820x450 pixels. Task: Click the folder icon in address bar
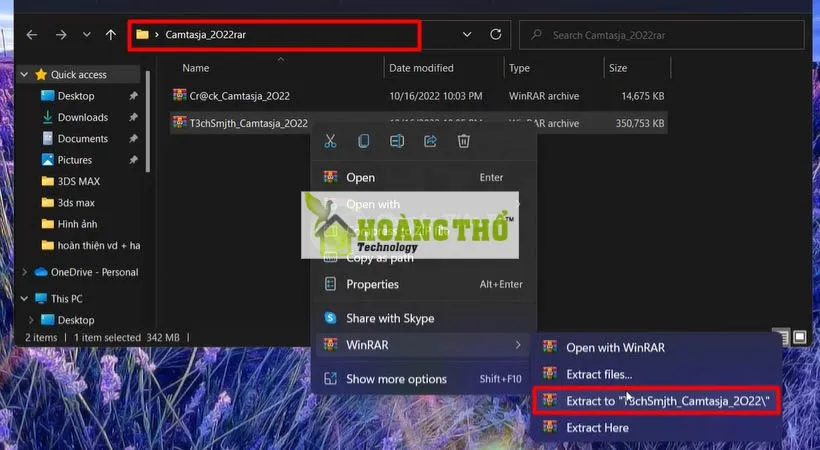pos(142,35)
